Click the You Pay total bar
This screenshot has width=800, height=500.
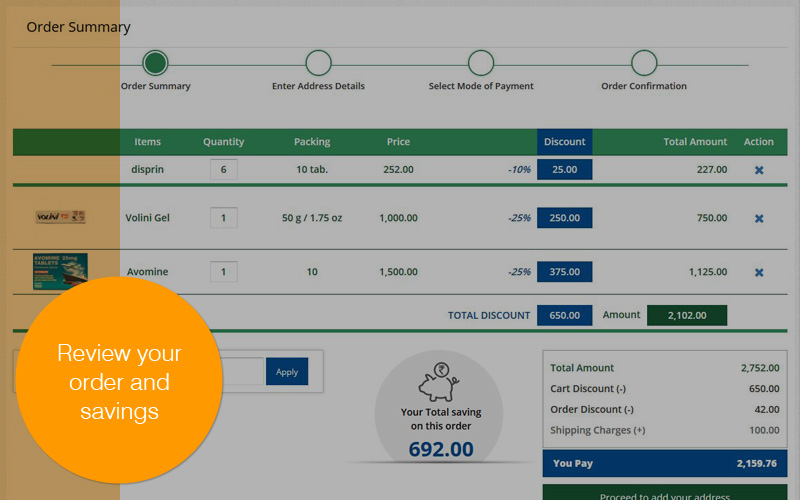(664, 464)
